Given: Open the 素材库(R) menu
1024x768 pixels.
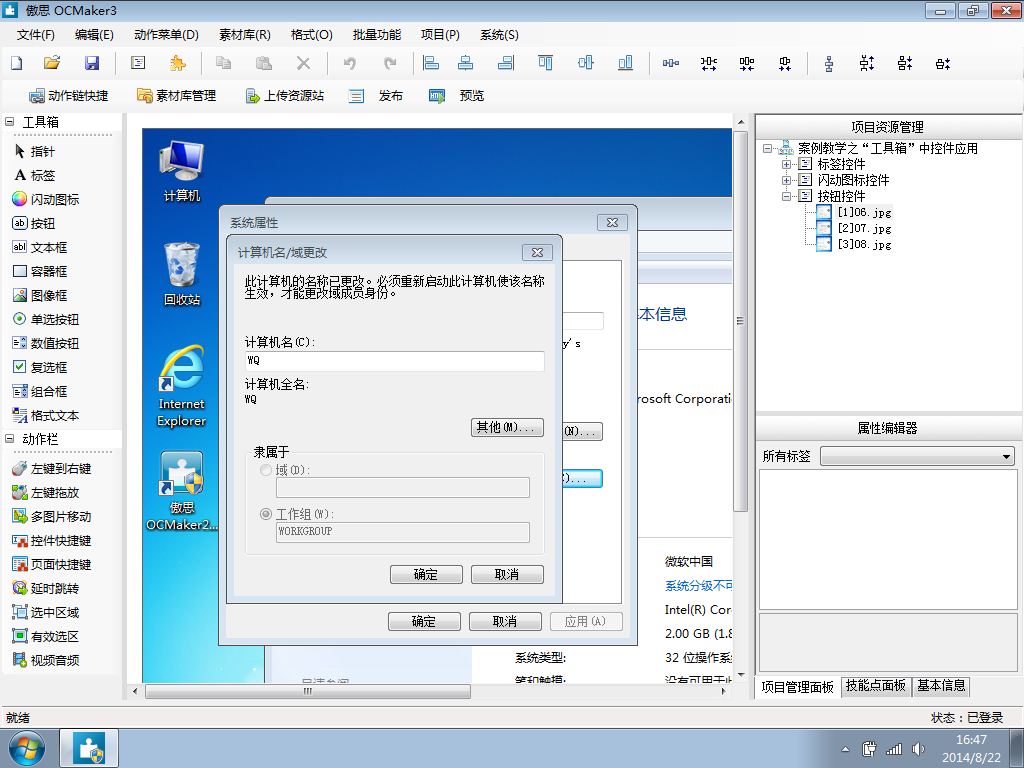Looking at the screenshot, I should (x=245, y=35).
